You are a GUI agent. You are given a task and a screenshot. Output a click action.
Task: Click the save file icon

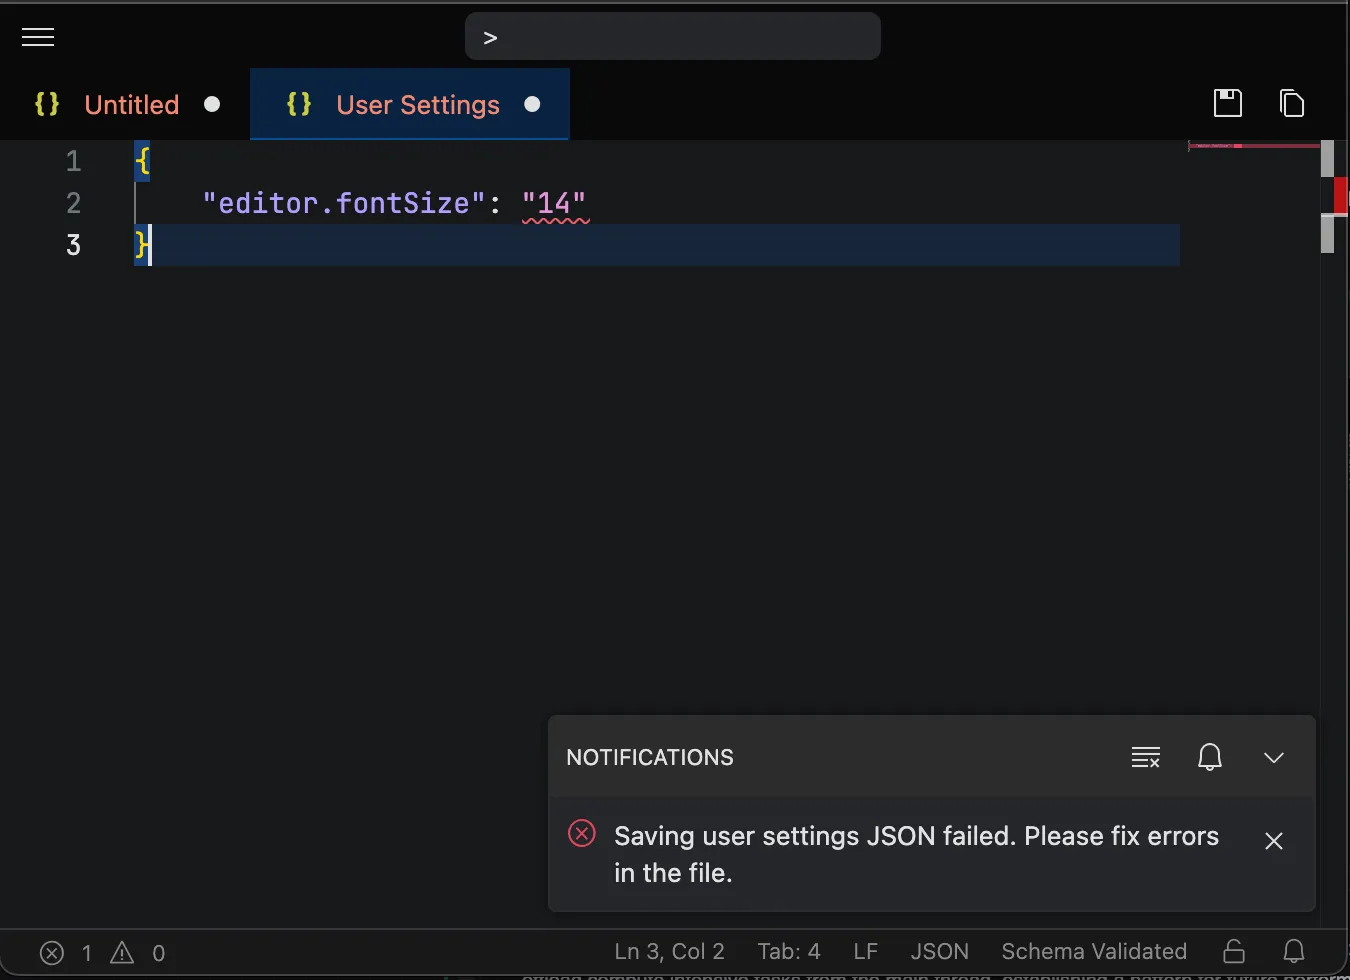tap(1227, 103)
